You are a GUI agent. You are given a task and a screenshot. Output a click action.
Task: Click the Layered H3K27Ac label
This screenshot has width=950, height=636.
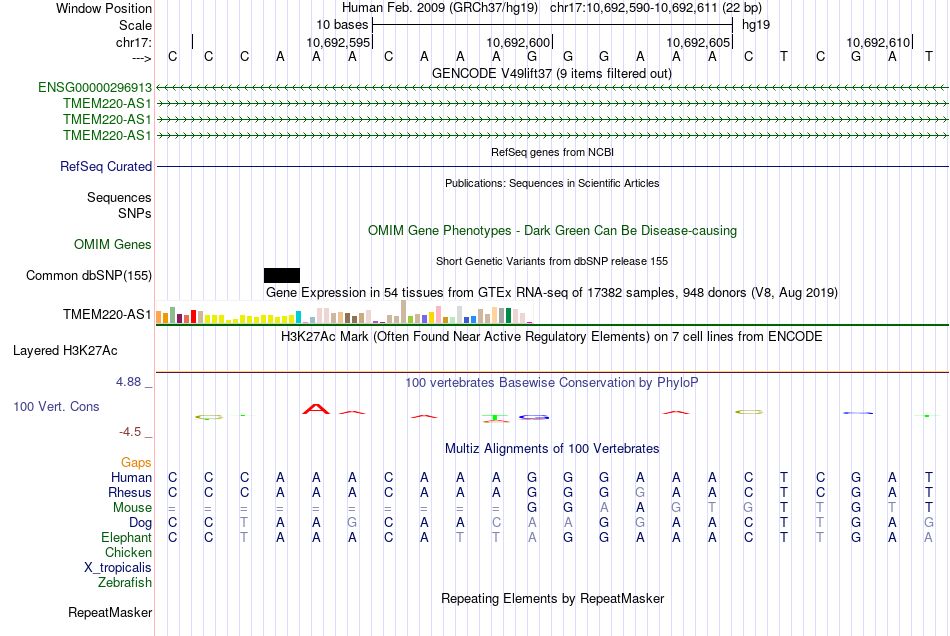click(x=65, y=351)
